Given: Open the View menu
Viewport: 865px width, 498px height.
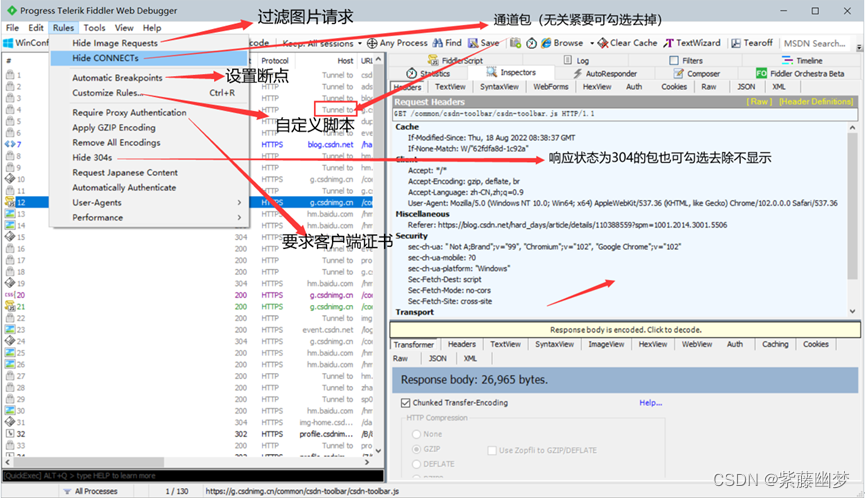Looking at the screenshot, I should pyautogui.click(x=124, y=28).
